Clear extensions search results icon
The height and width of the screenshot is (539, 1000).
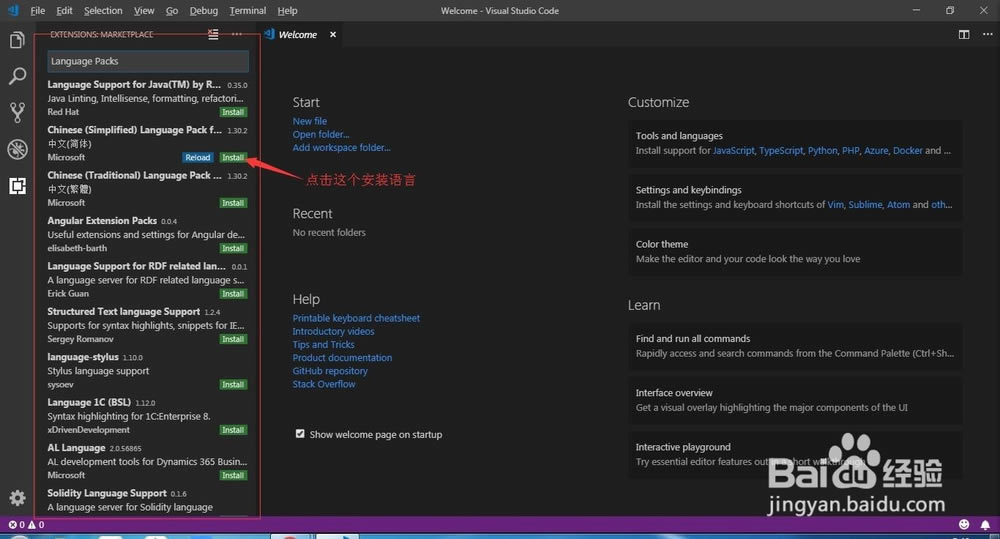pyautogui.click(x=213, y=34)
